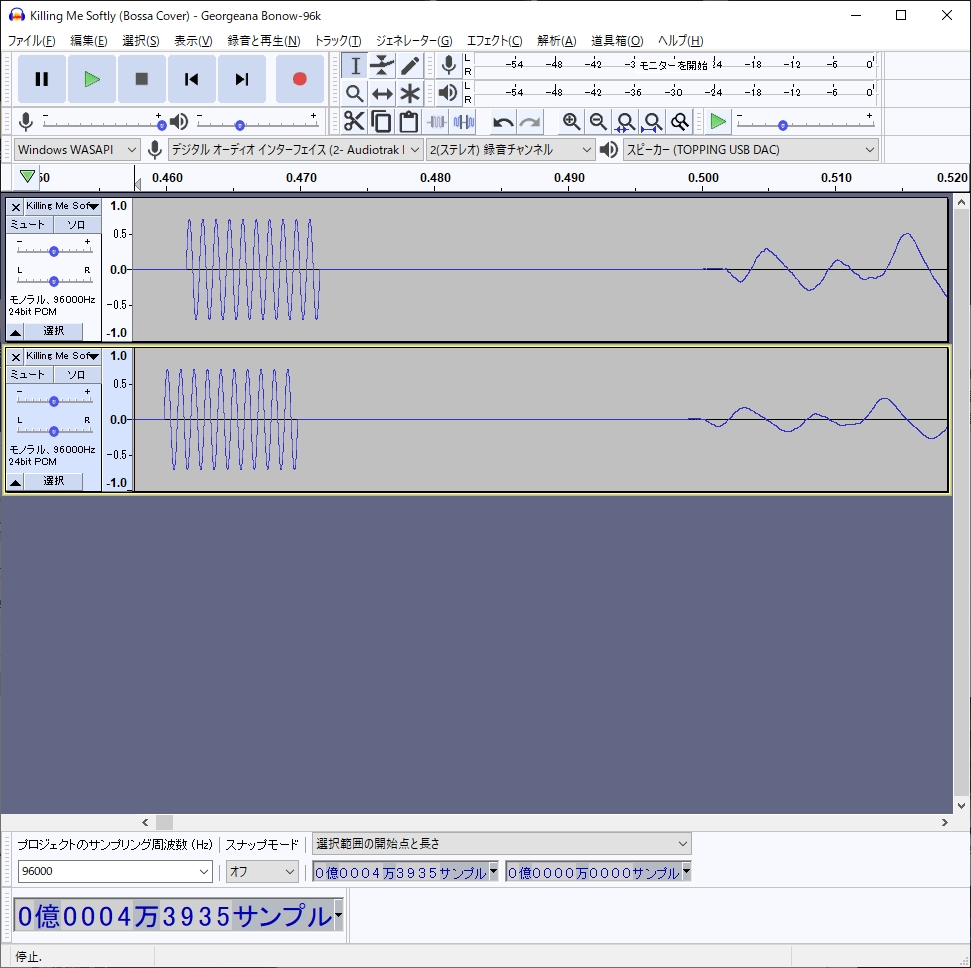Click the 選択 button on the first track
971x968 pixels.
point(53,331)
